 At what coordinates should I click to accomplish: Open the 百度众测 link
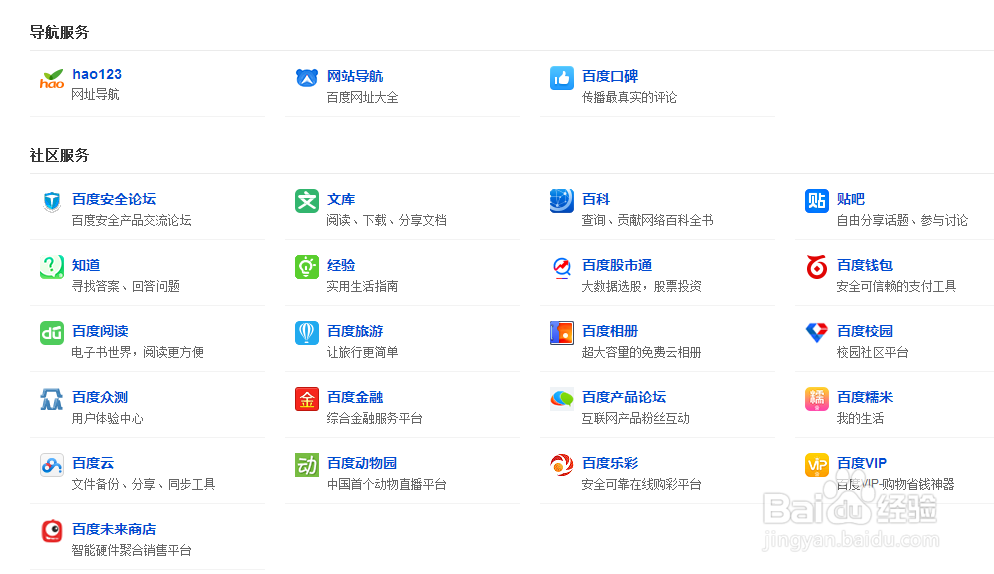coord(100,397)
